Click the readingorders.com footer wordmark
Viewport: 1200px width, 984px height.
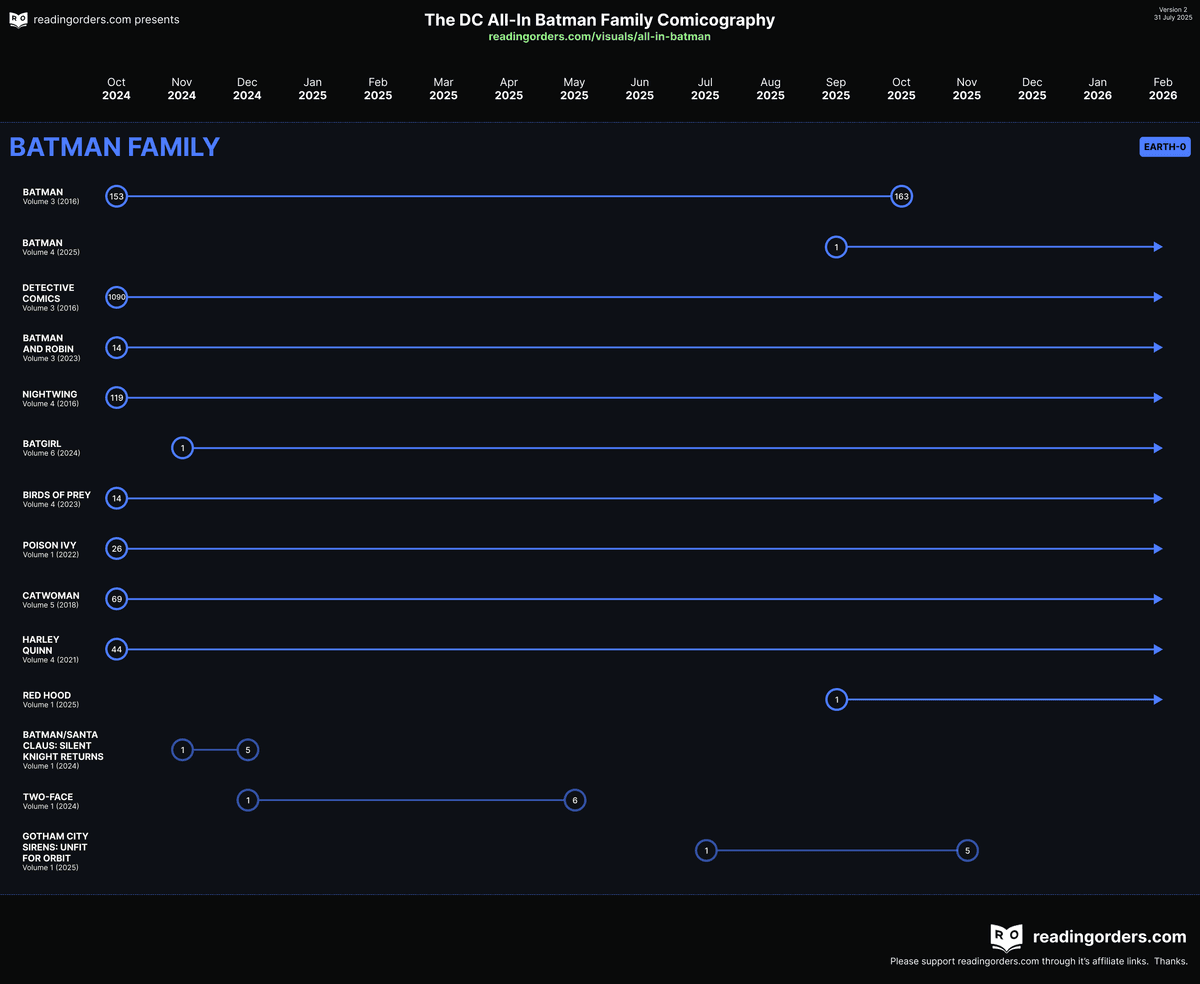[x=1109, y=937]
